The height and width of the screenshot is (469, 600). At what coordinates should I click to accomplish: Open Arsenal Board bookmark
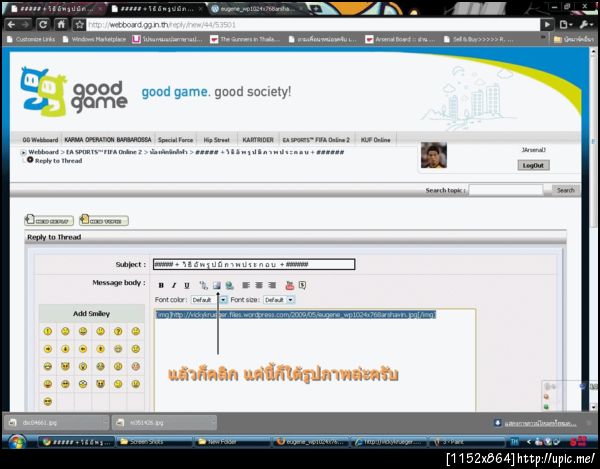pyautogui.click(x=401, y=39)
